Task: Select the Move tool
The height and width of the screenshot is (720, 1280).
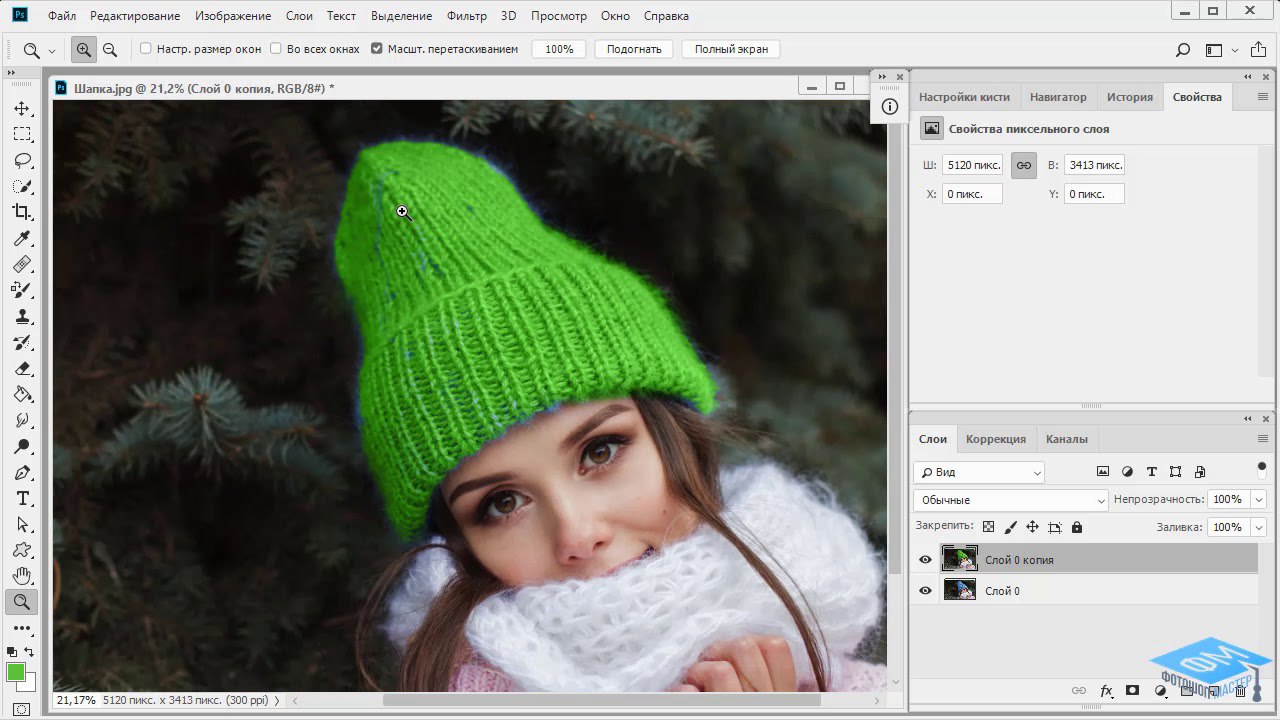Action: (22, 108)
